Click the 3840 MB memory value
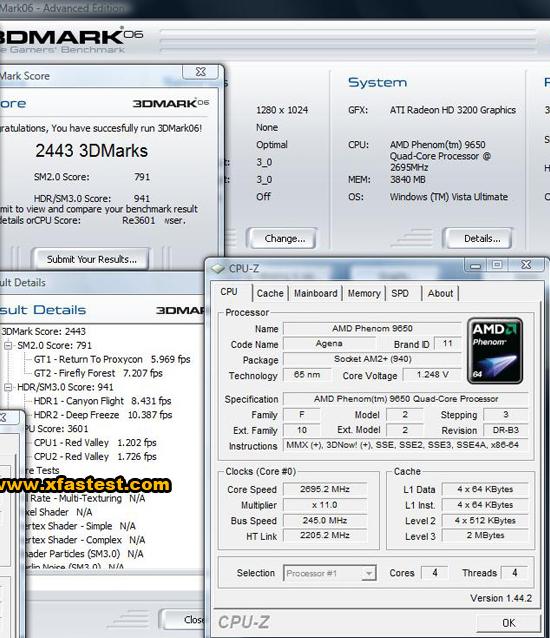The image size is (550, 638). point(408,179)
